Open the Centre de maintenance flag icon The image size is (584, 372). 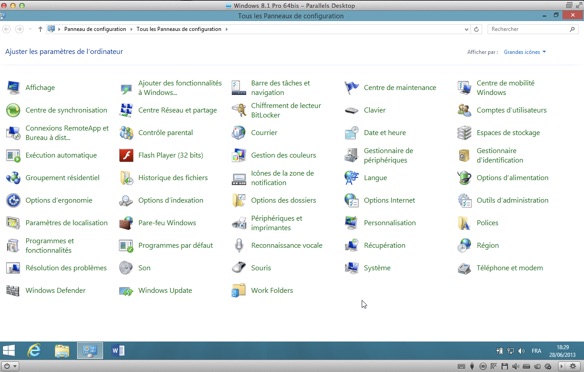(352, 88)
